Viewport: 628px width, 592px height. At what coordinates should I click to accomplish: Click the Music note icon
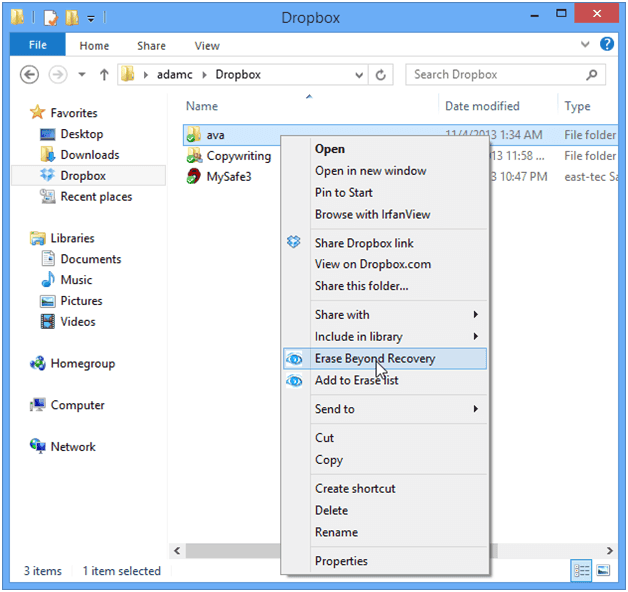pos(48,279)
